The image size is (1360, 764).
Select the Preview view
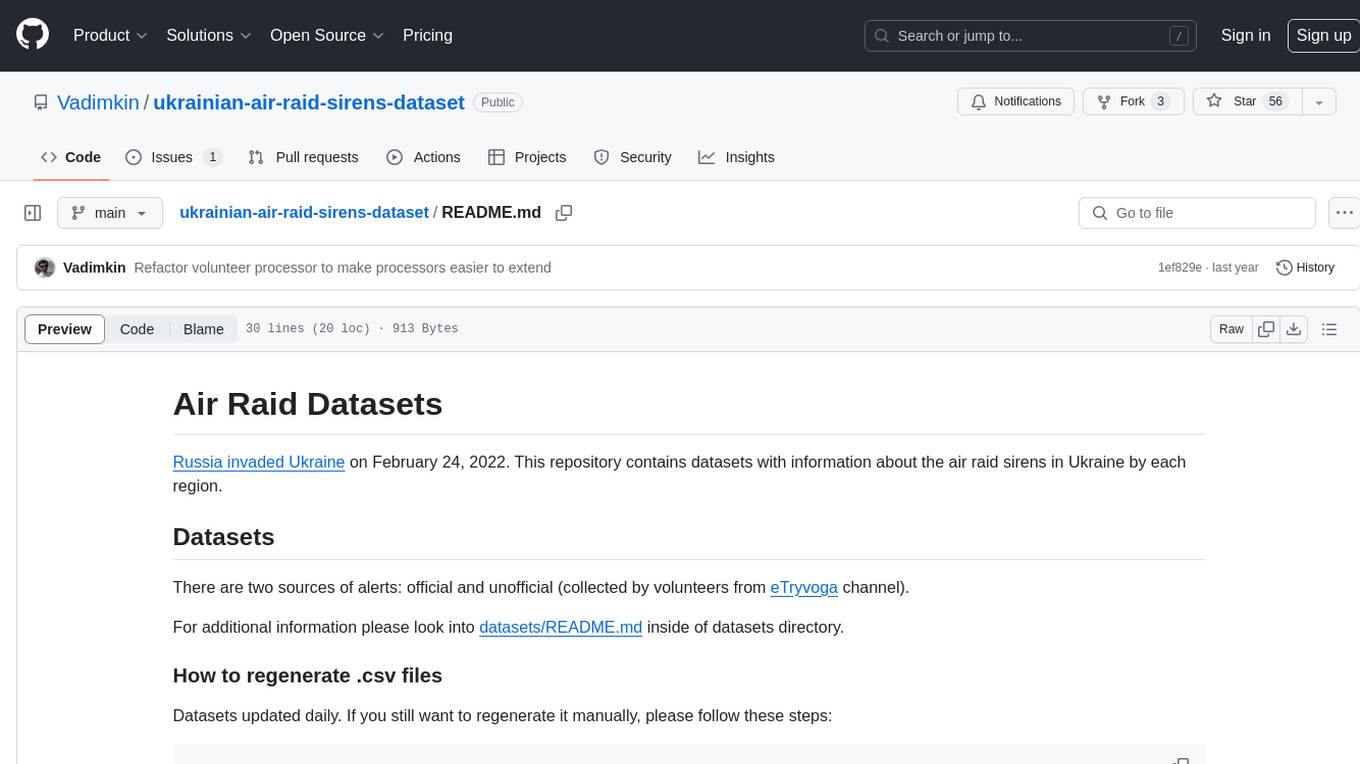pyautogui.click(x=65, y=329)
